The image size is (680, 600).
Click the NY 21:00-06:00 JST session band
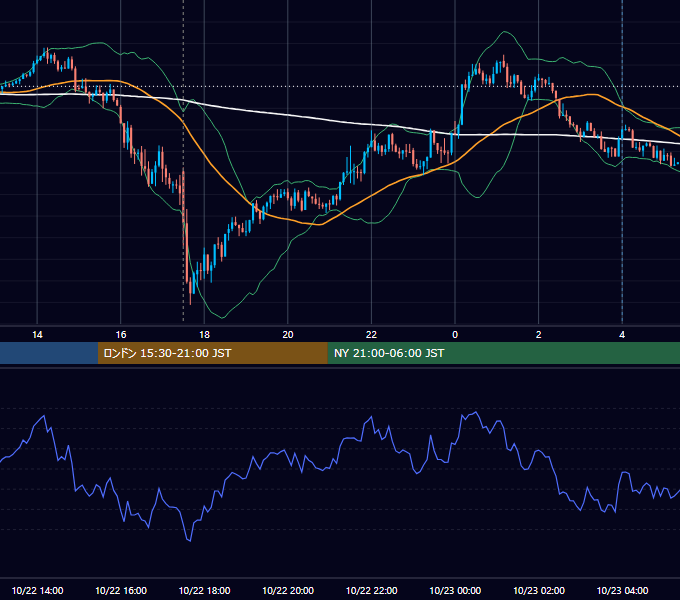503,353
